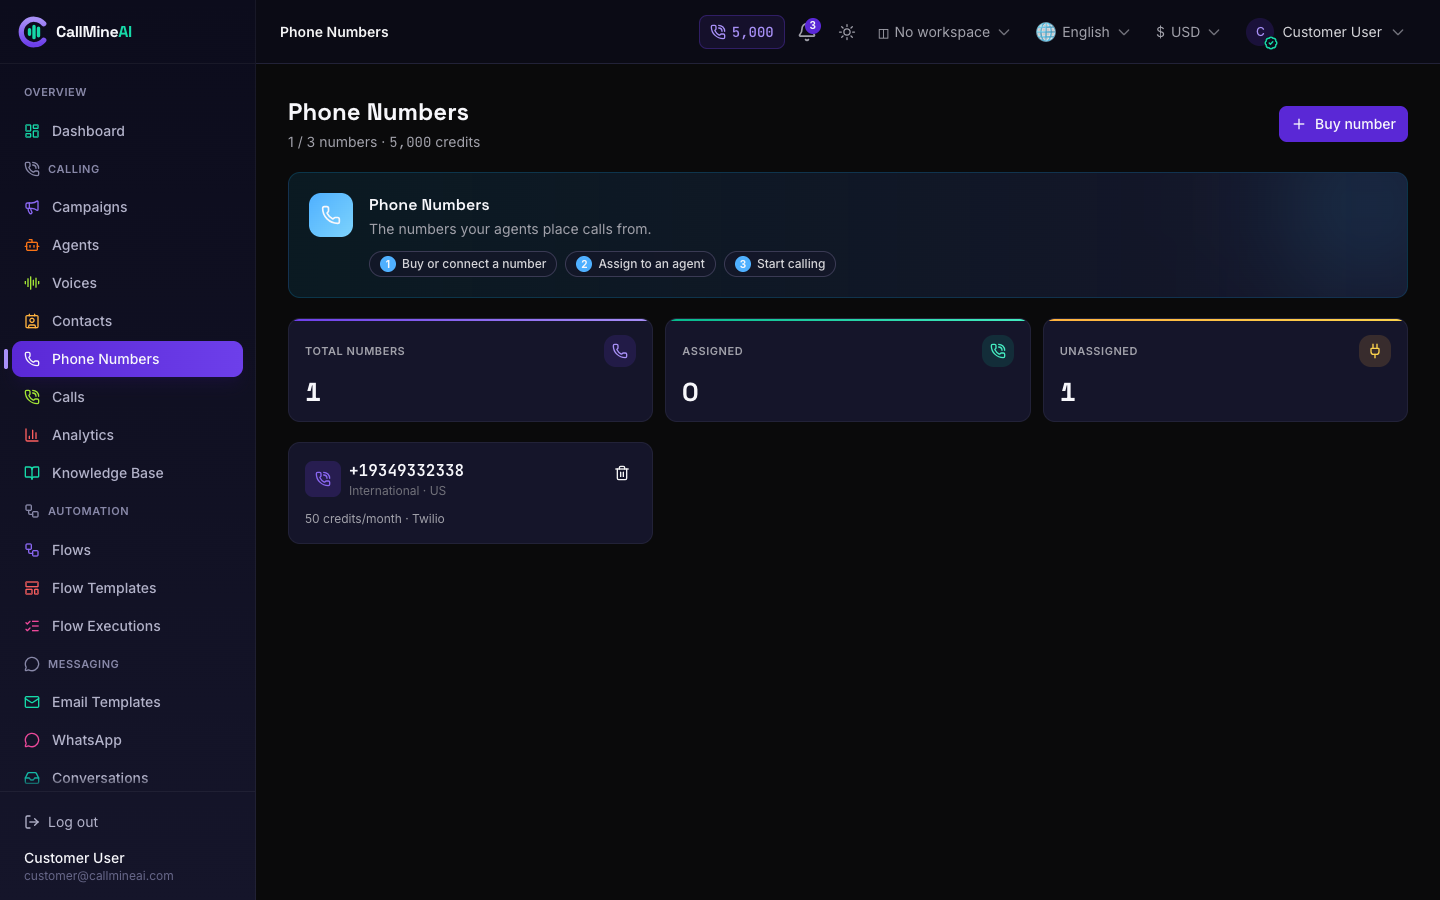This screenshot has width=1440, height=900.
Task: Click the 50 credits/month · Twilio text
Action: [375, 519]
